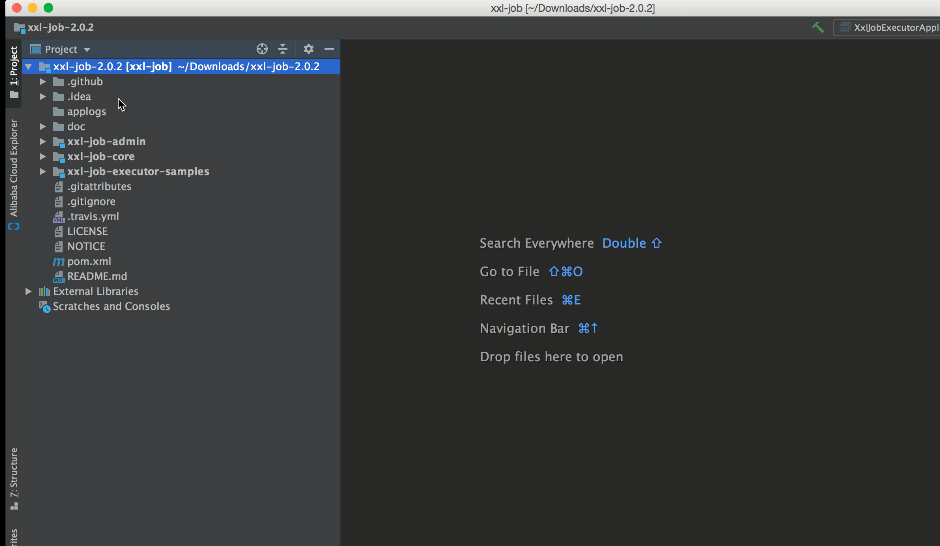Image resolution: width=940 pixels, height=546 pixels.
Task: Open the XxlJobExecutorAppl run configuration dropdown
Action: [x=887, y=28]
